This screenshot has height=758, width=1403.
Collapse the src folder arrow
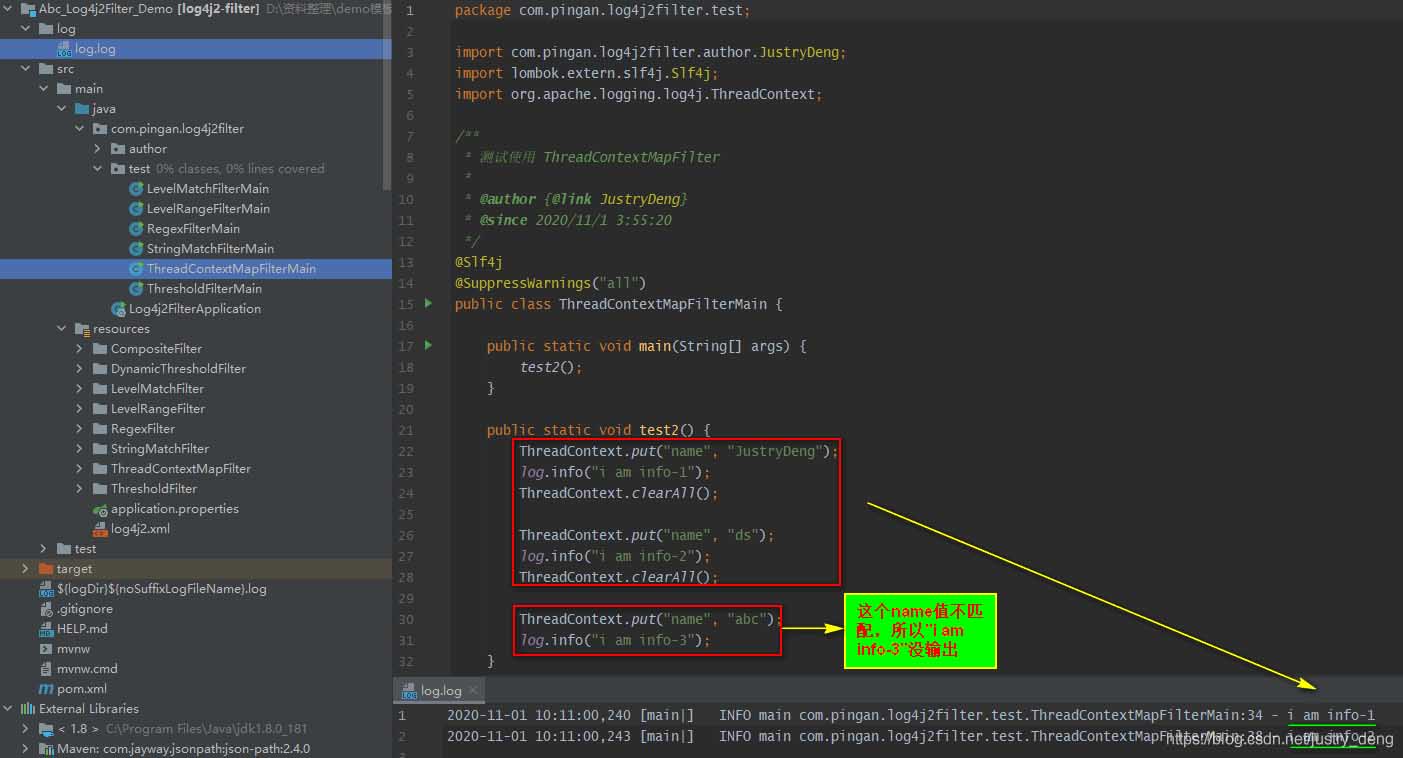[27, 69]
